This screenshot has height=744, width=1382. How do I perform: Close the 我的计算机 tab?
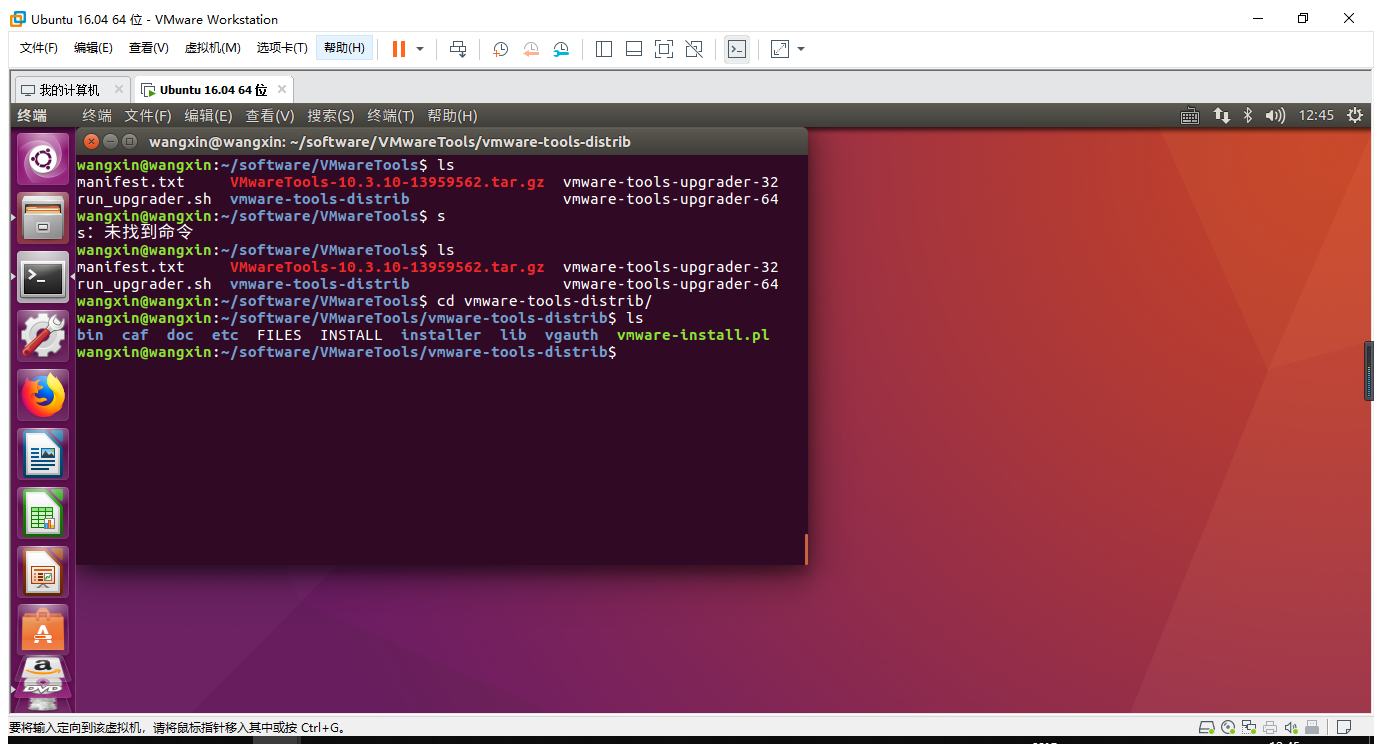click(x=119, y=90)
